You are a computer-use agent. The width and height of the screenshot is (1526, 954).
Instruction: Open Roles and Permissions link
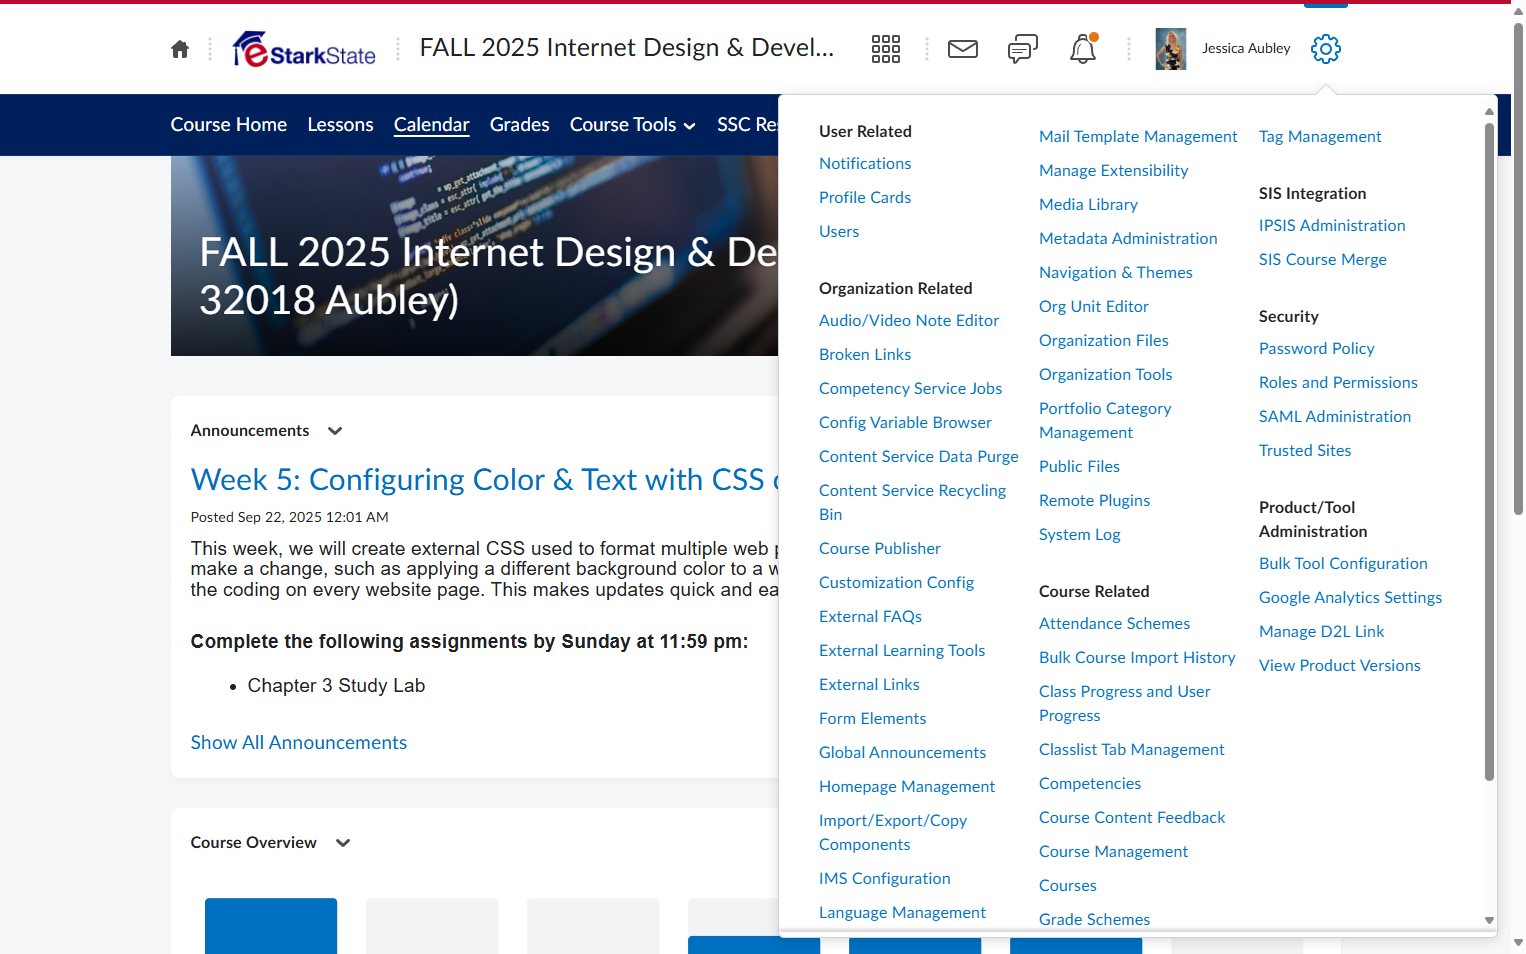point(1338,383)
